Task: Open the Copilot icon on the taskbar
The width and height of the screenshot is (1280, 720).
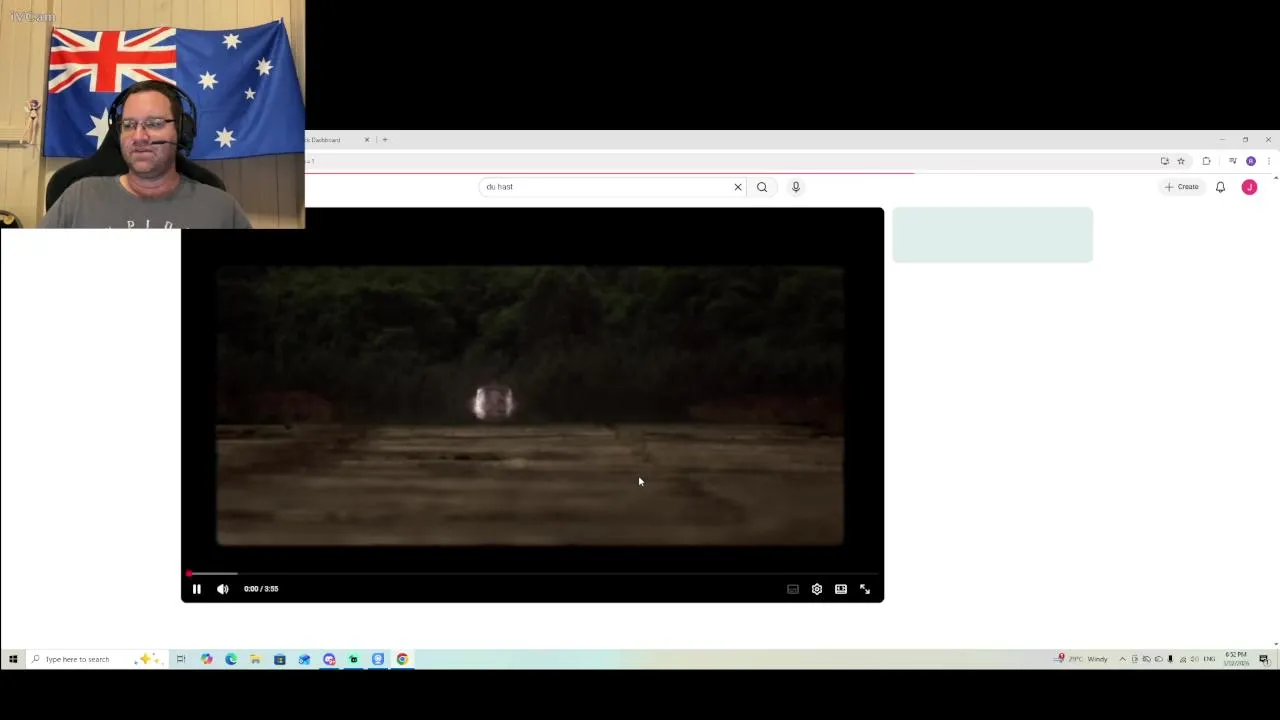Action: click(206, 659)
